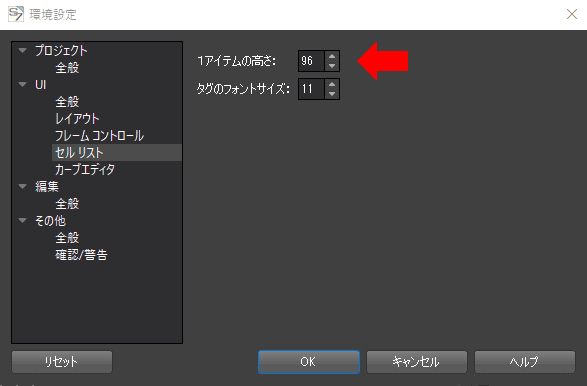Click the application icon in title bar
The height and width of the screenshot is (386, 587).
[16, 14]
